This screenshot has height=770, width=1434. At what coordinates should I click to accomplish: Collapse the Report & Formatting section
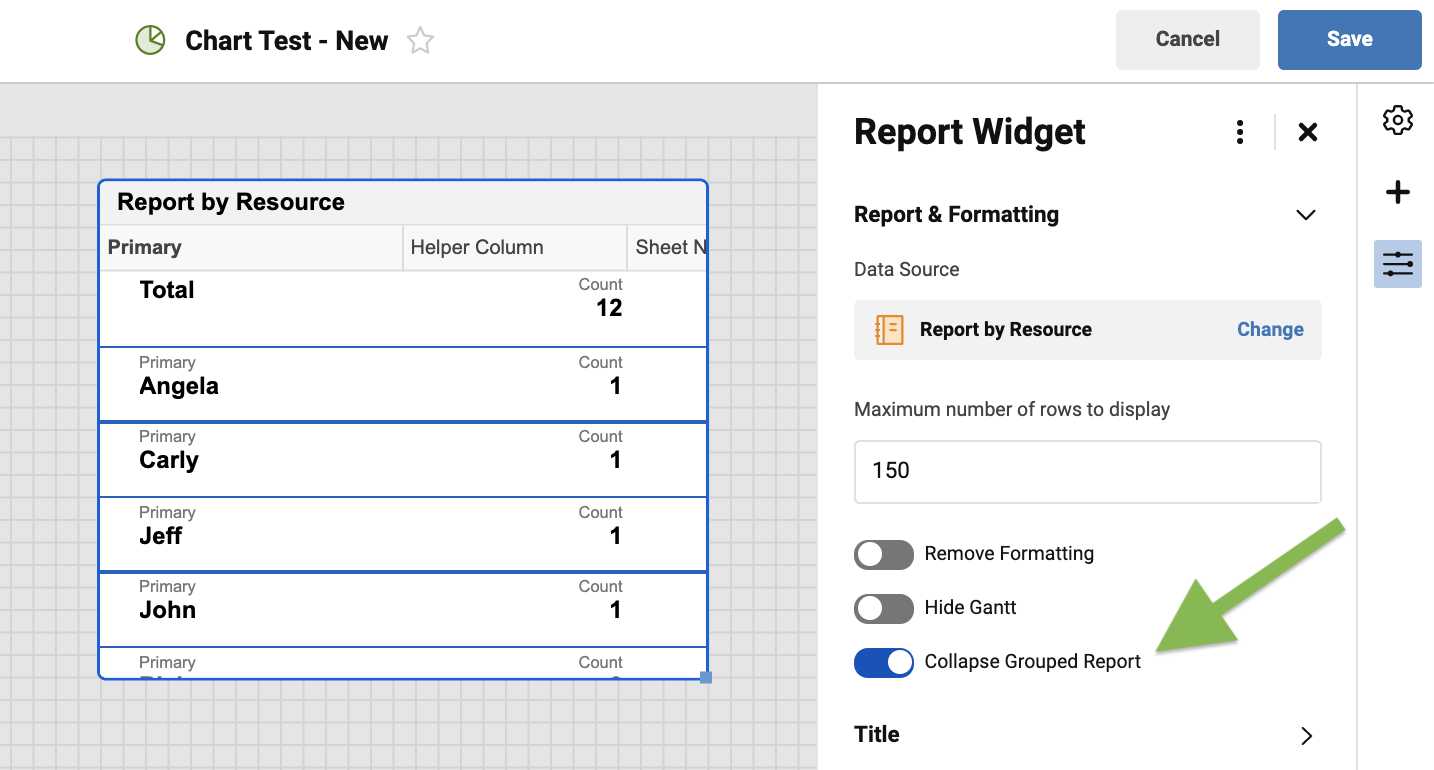click(1305, 214)
